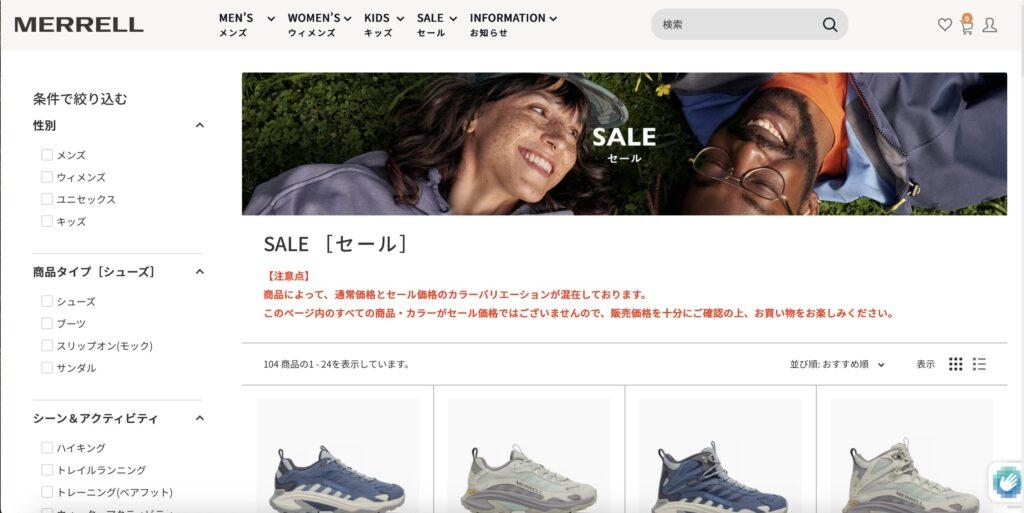Collapse the 性別 filter section
Screen dimensions: 1024x513
[200, 125]
